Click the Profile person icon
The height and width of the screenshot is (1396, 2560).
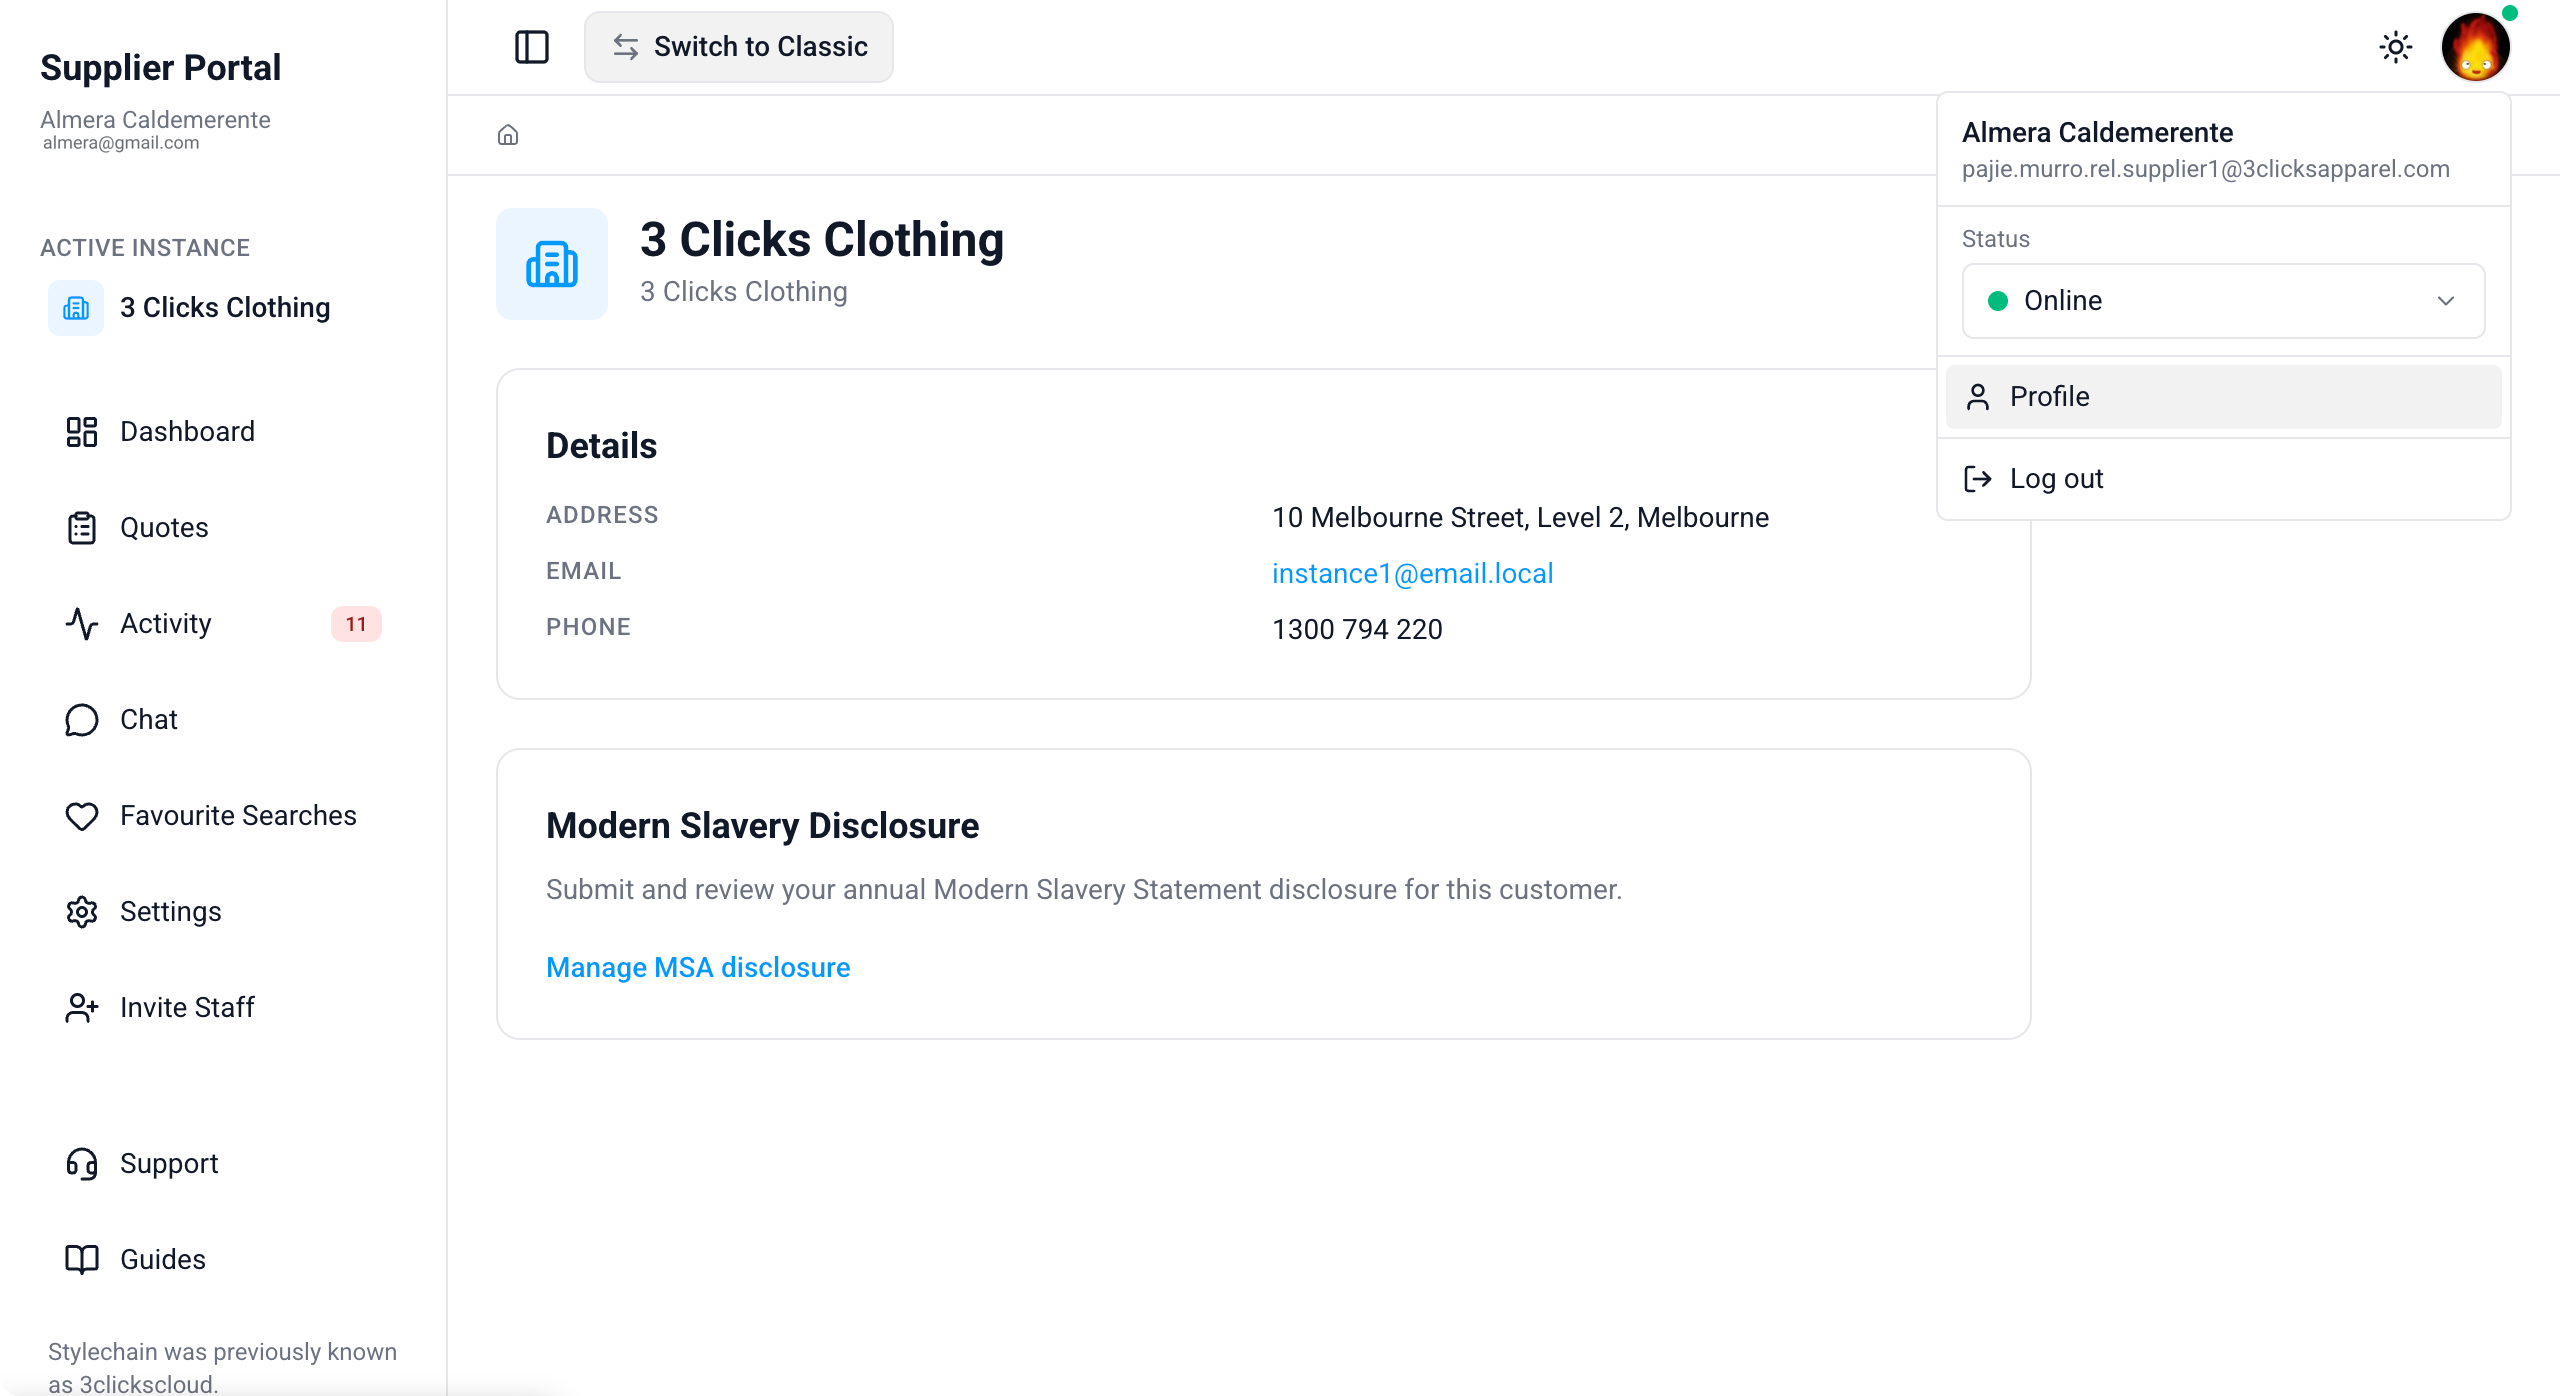coord(1978,397)
